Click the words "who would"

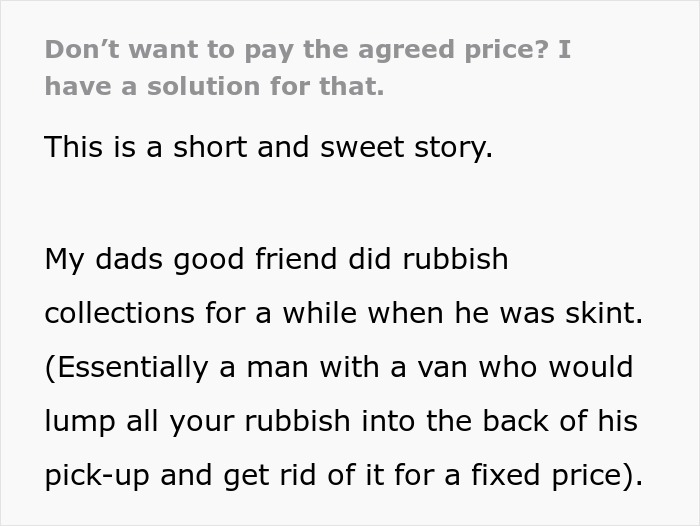tap(555, 368)
